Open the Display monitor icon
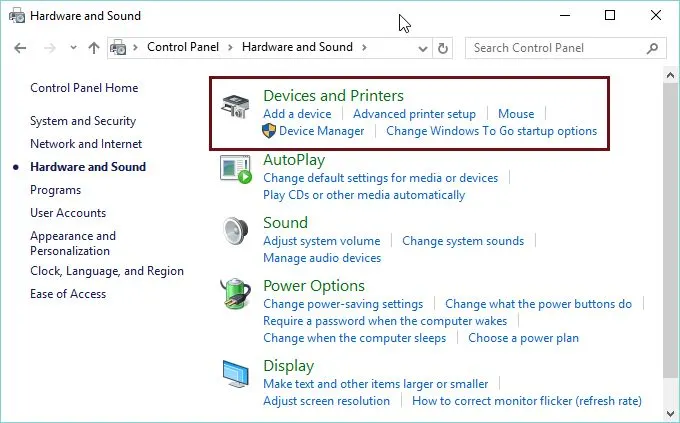The height and width of the screenshot is (423, 680). (x=235, y=374)
